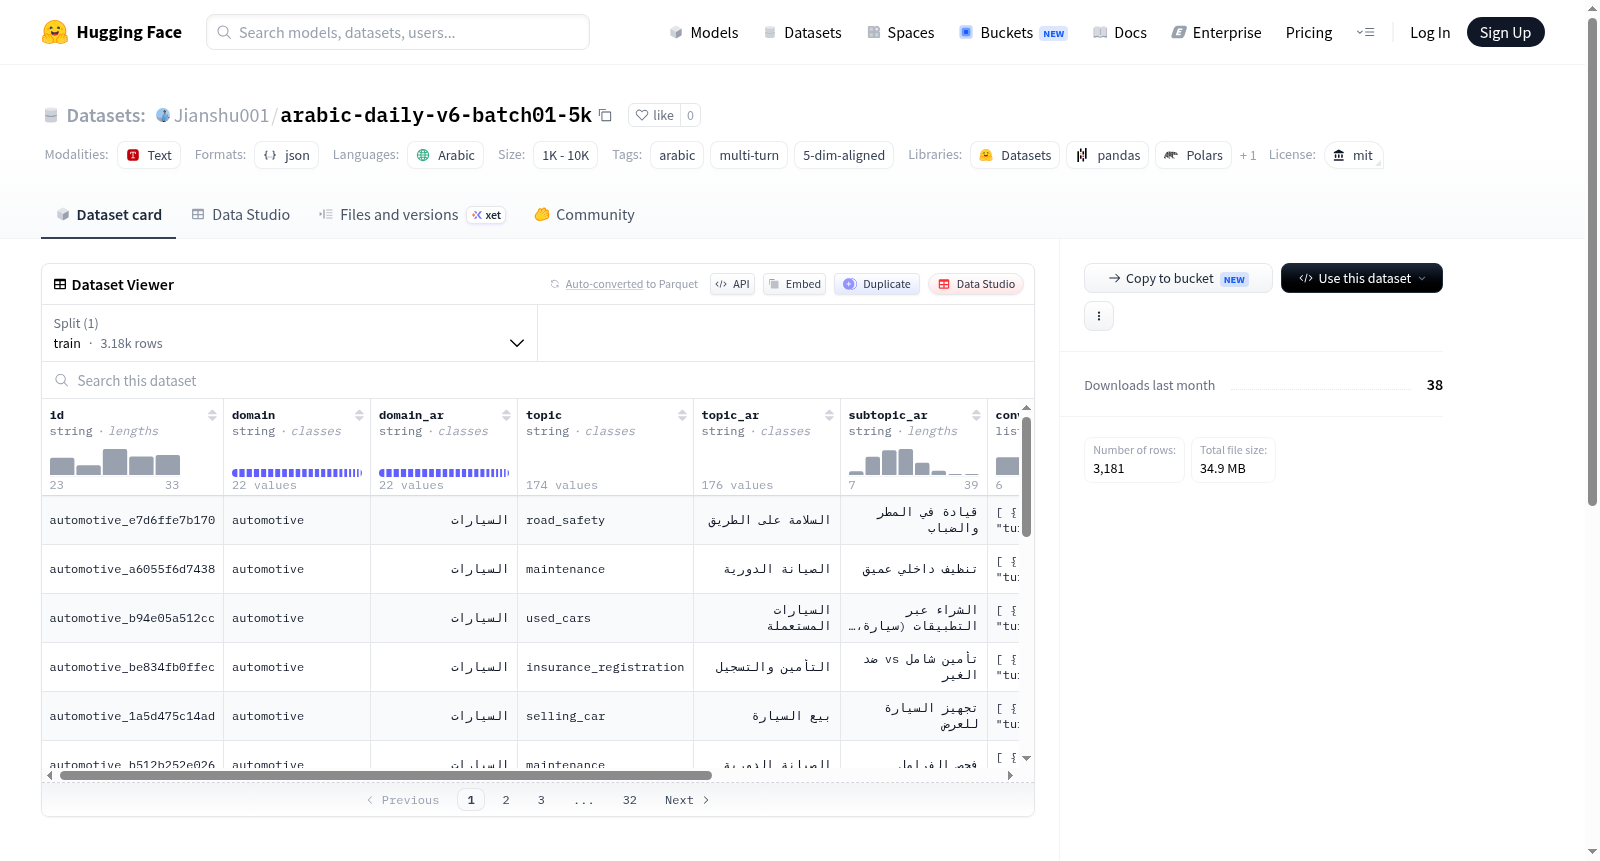Screen dimensions: 1600x861
Task: Sort by the topic_ar column arrows
Action: click(829, 415)
